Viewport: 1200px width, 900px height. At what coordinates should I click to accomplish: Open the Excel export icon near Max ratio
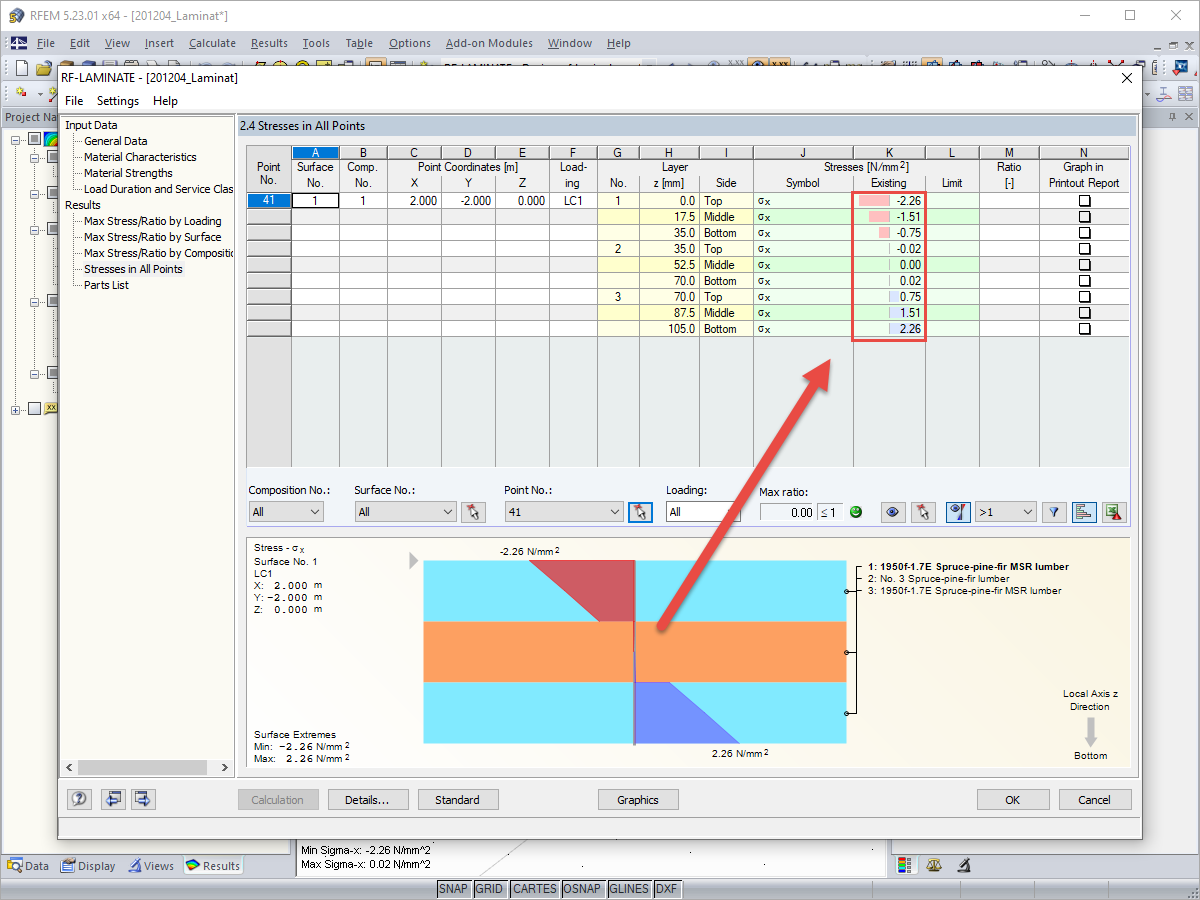(1113, 512)
